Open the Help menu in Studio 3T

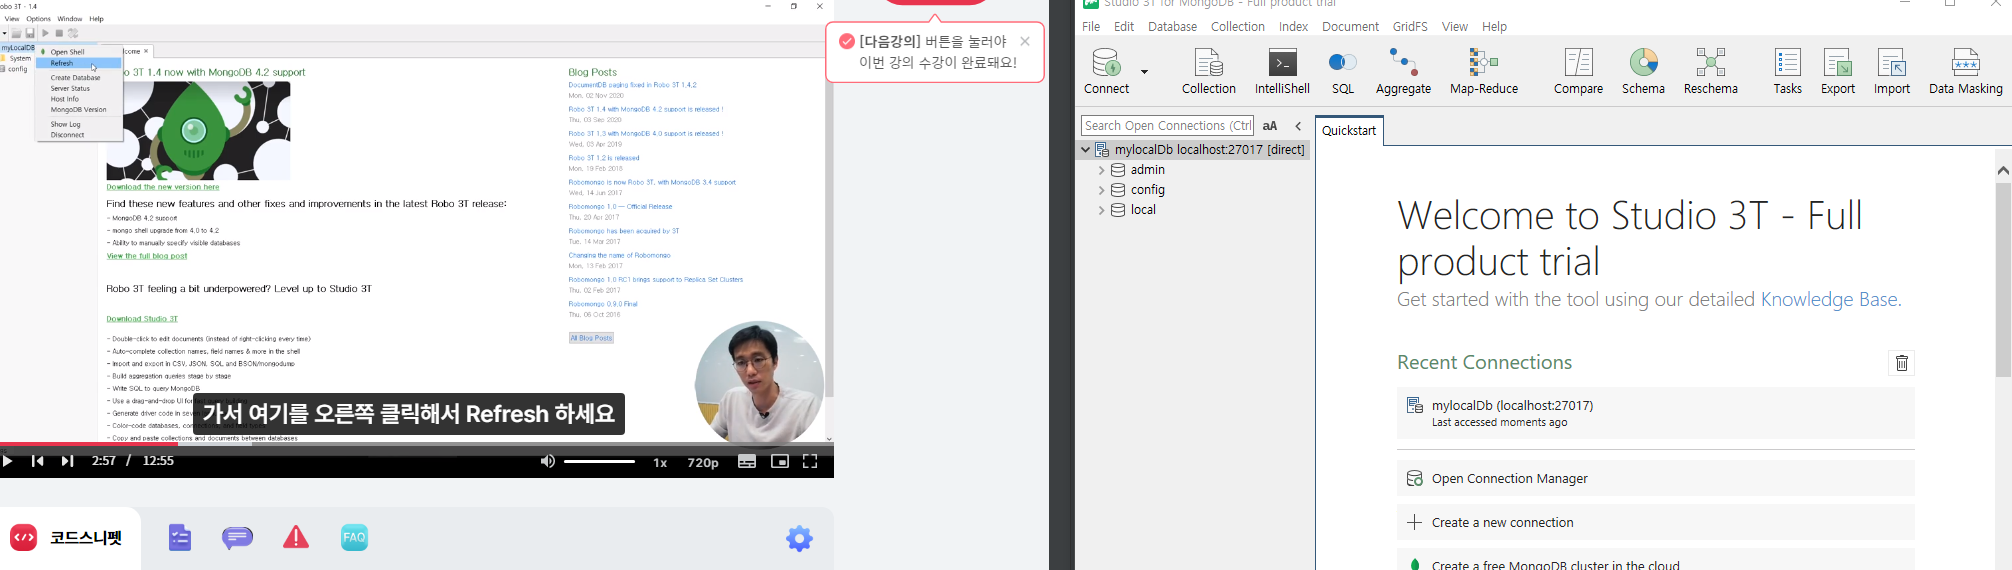pyautogui.click(x=1494, y=27)
